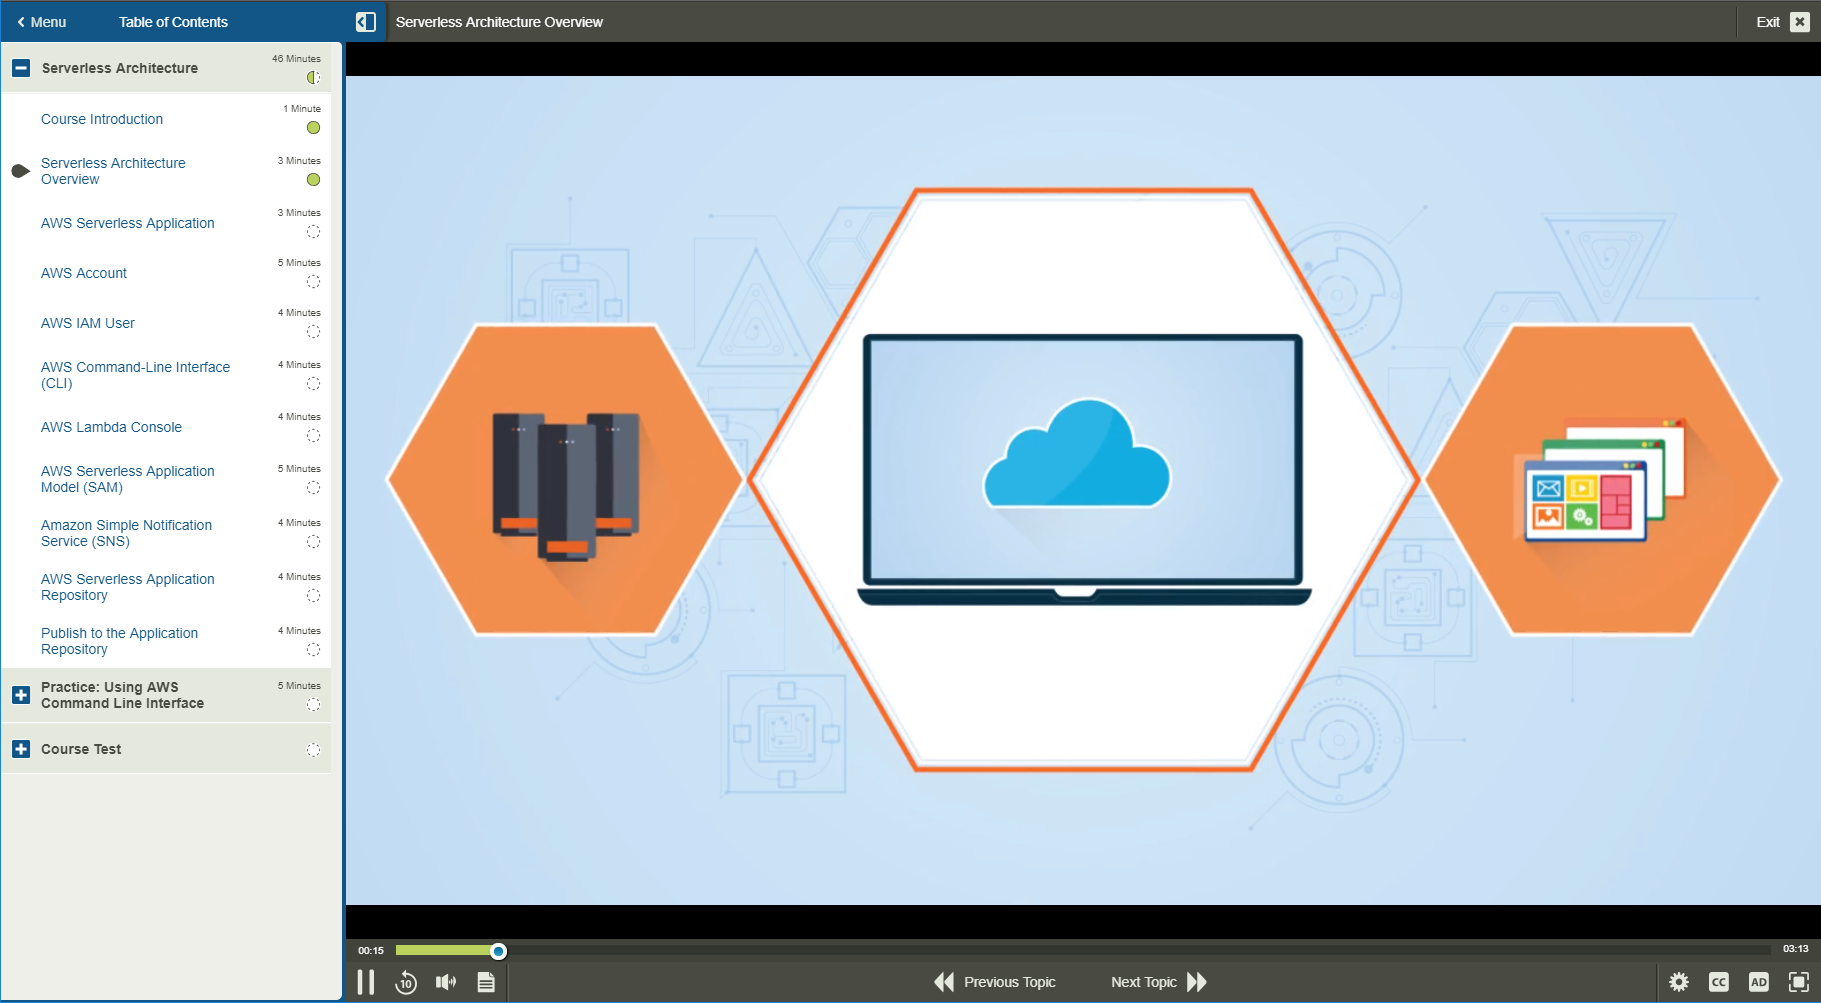The image size is (1821, 1003).
Task: Click the AWS Account progress circle
Action: (314, 282)
